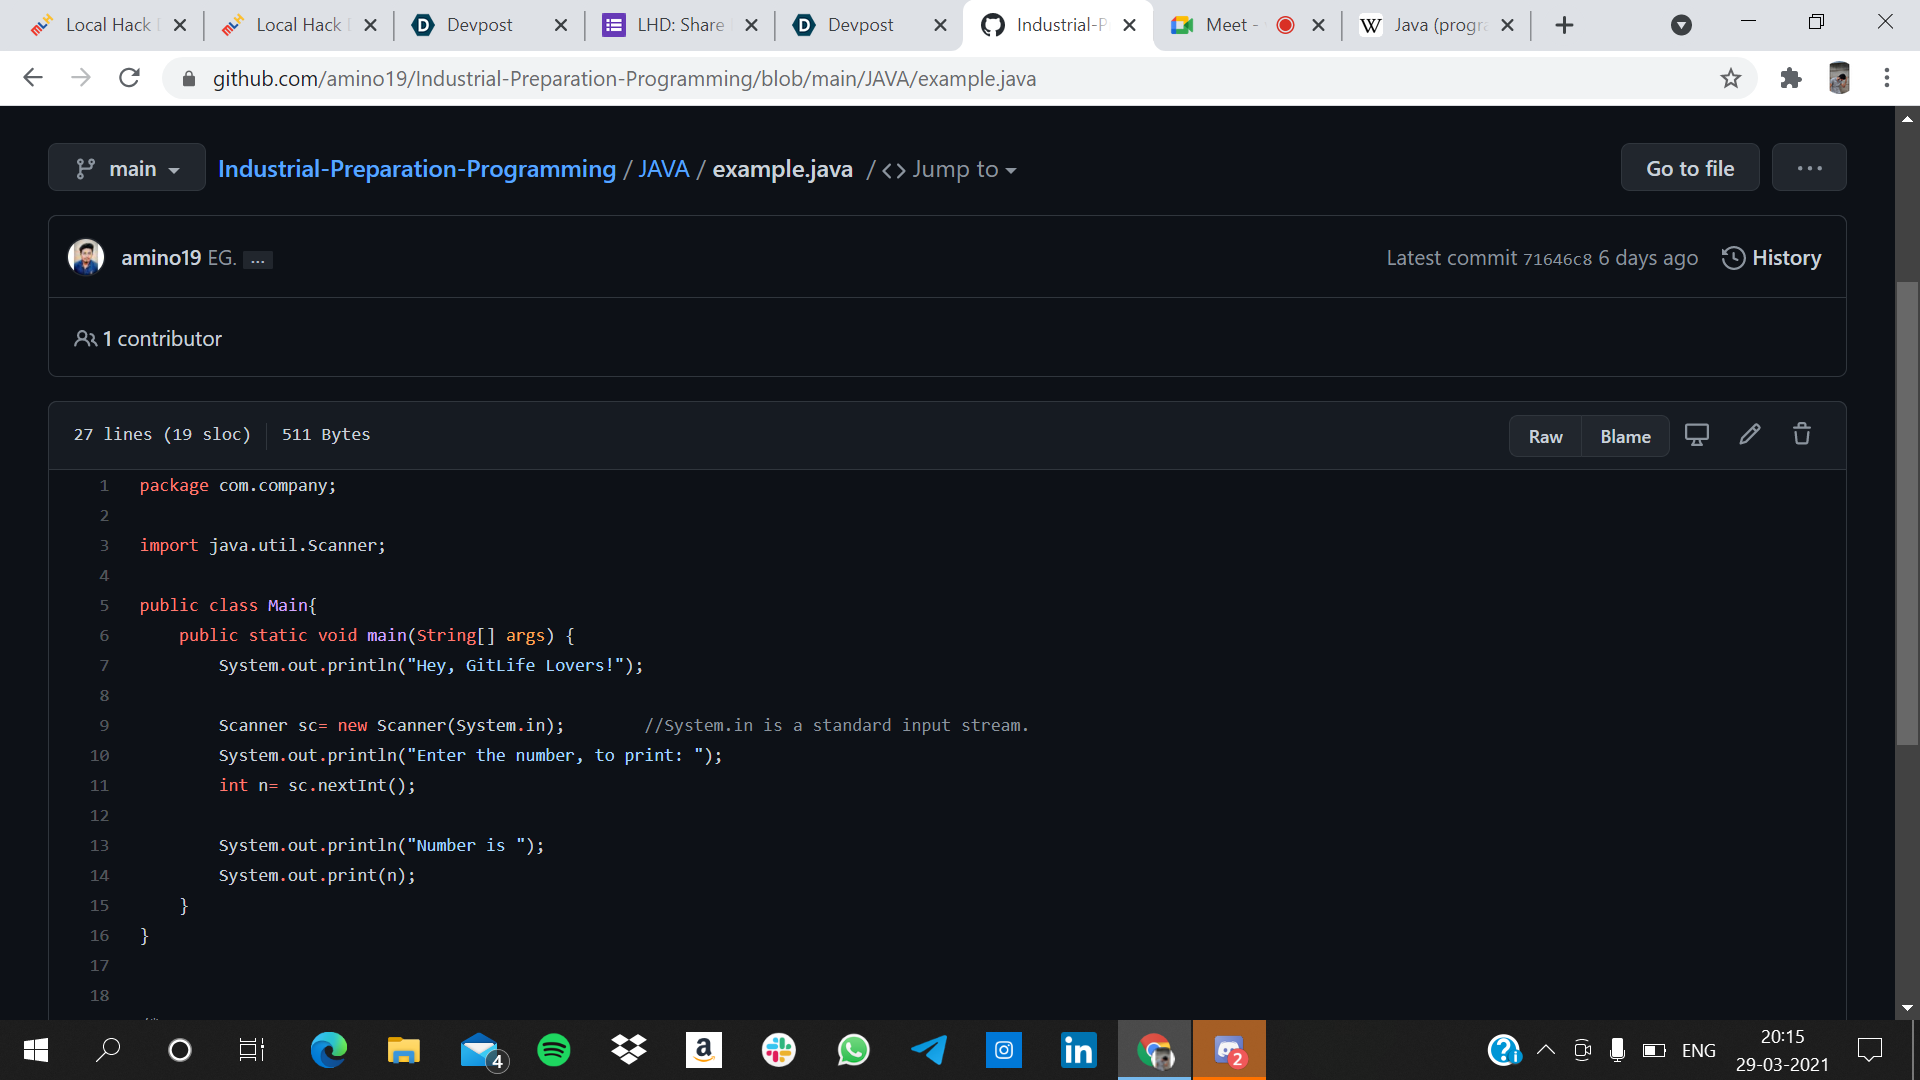The width and height of the screenshot is (1920, 1080).
Task: Click the pencil edit file icon
Action: pyautogui.click(x=1749, y=435)
